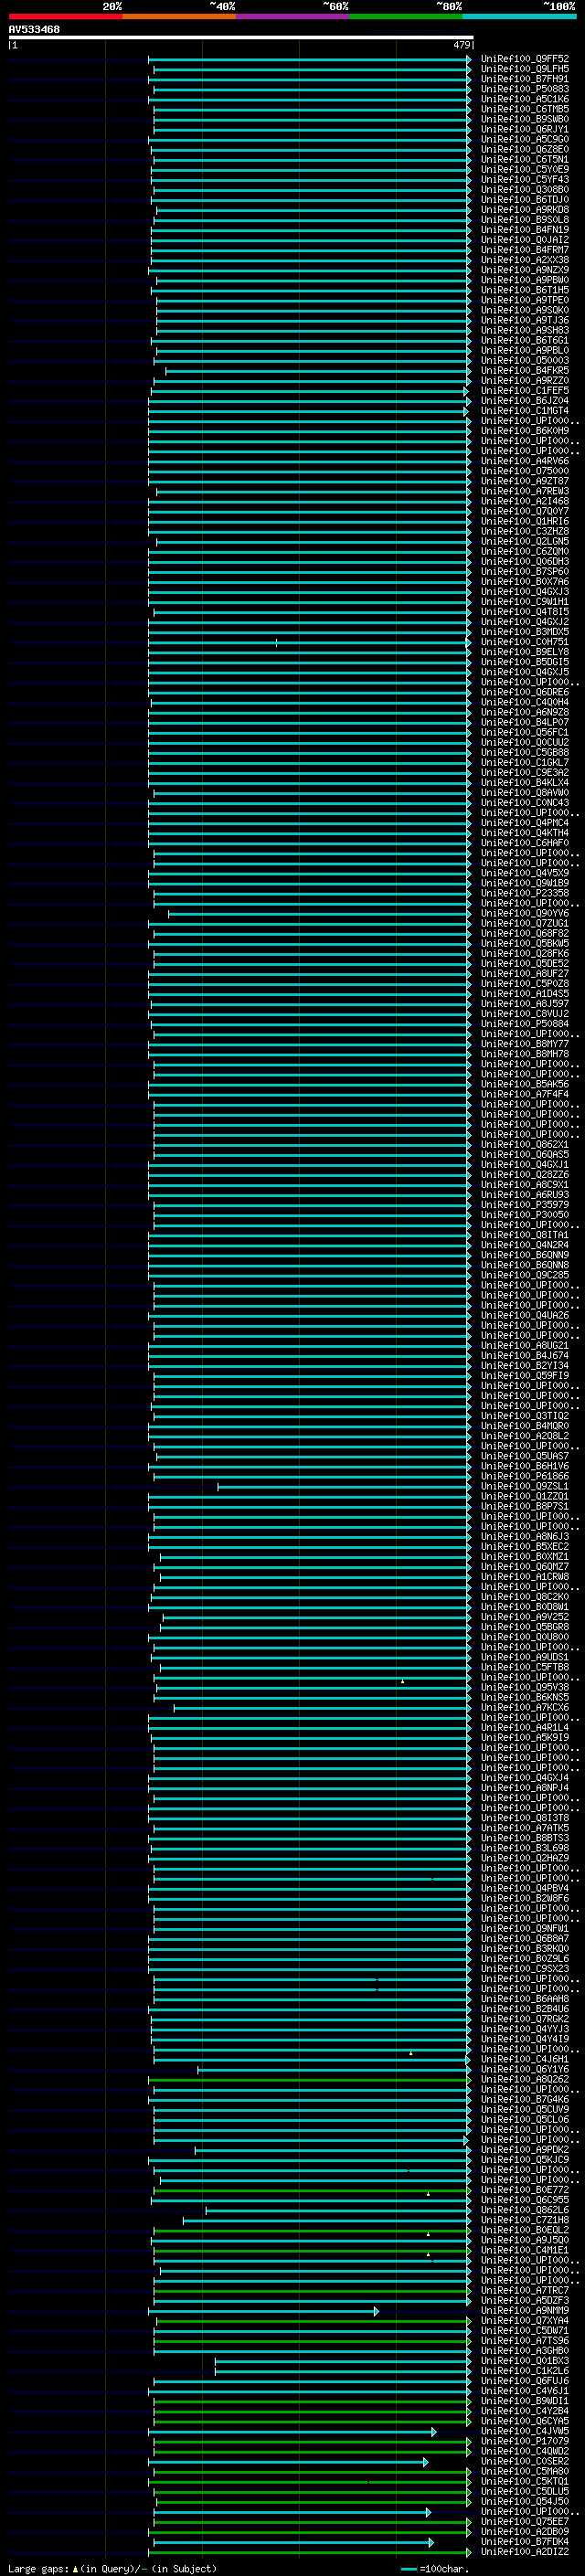585x2576 pixels.
Task: Select the UniRef100_B4FKR5 label
Action: tap(525, 370)
